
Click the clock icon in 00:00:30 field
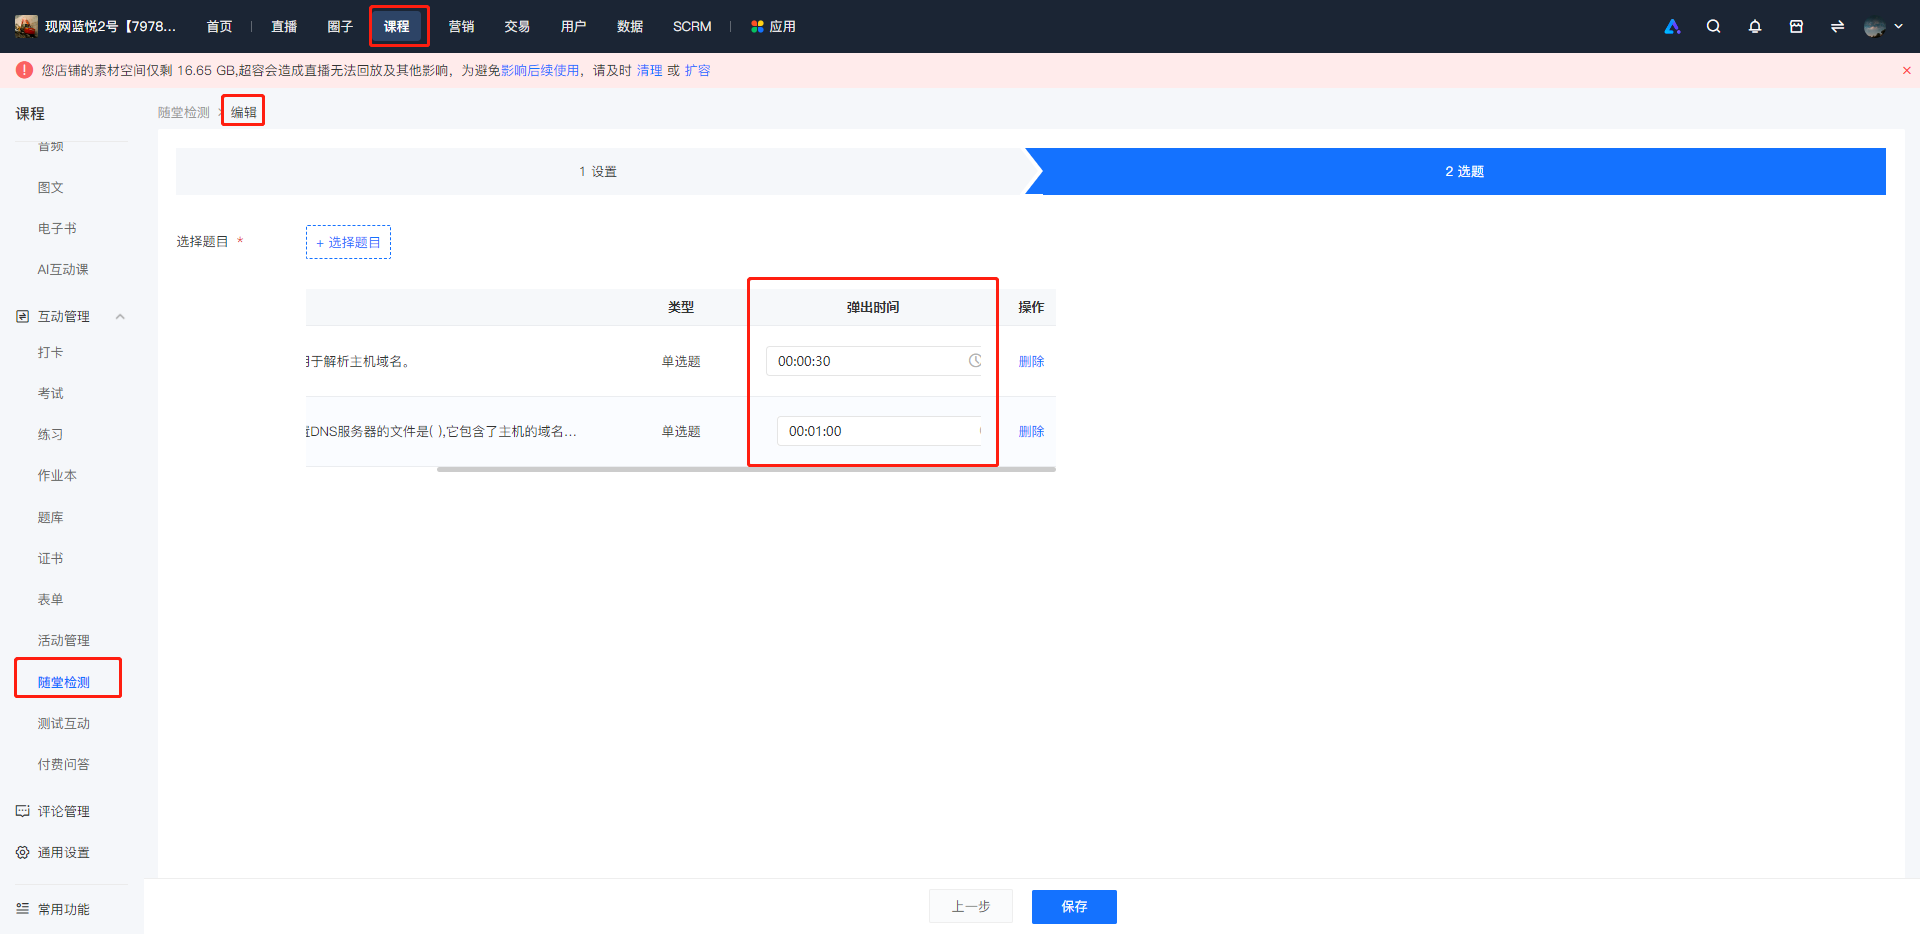[975, 361]
